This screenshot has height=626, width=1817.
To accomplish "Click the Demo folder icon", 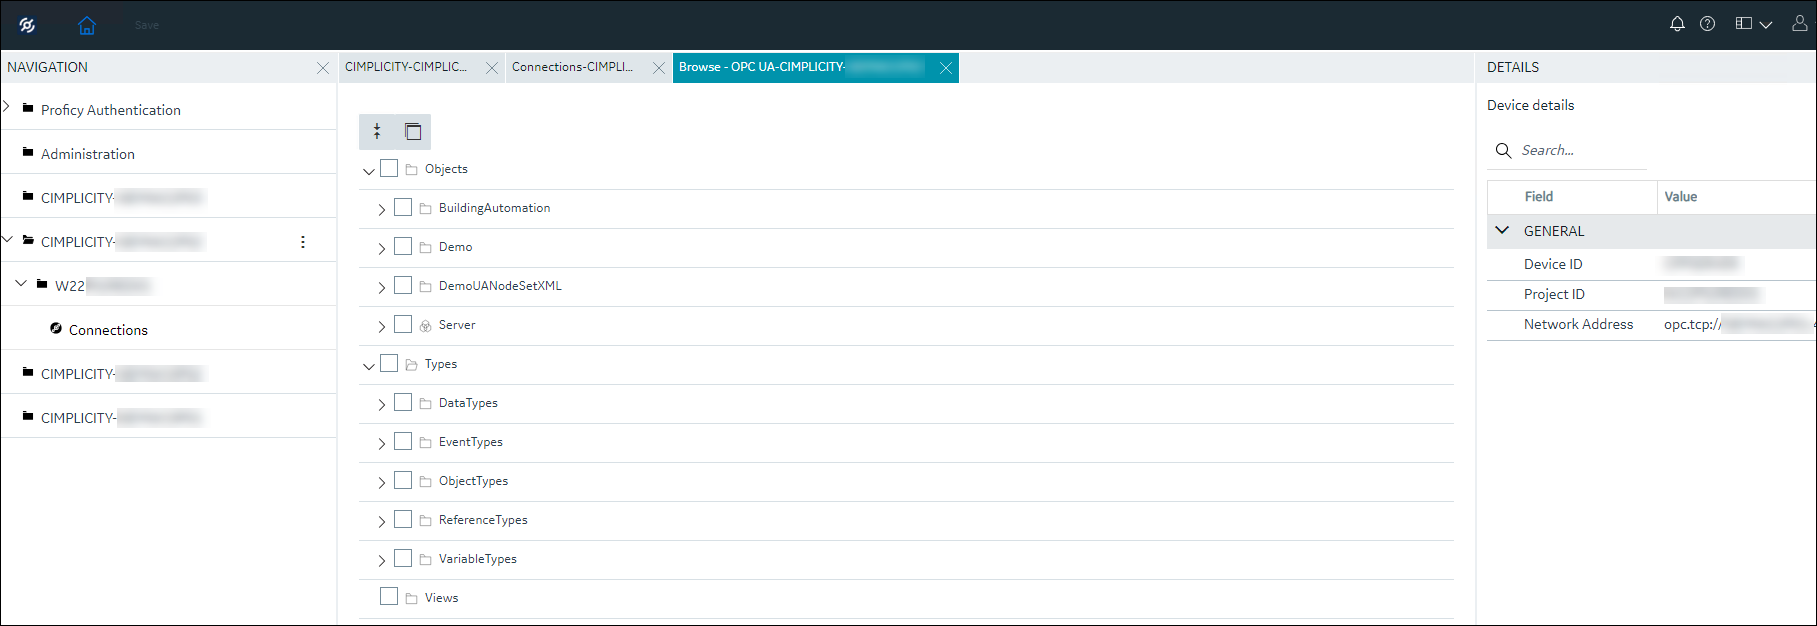I will 425,248.
